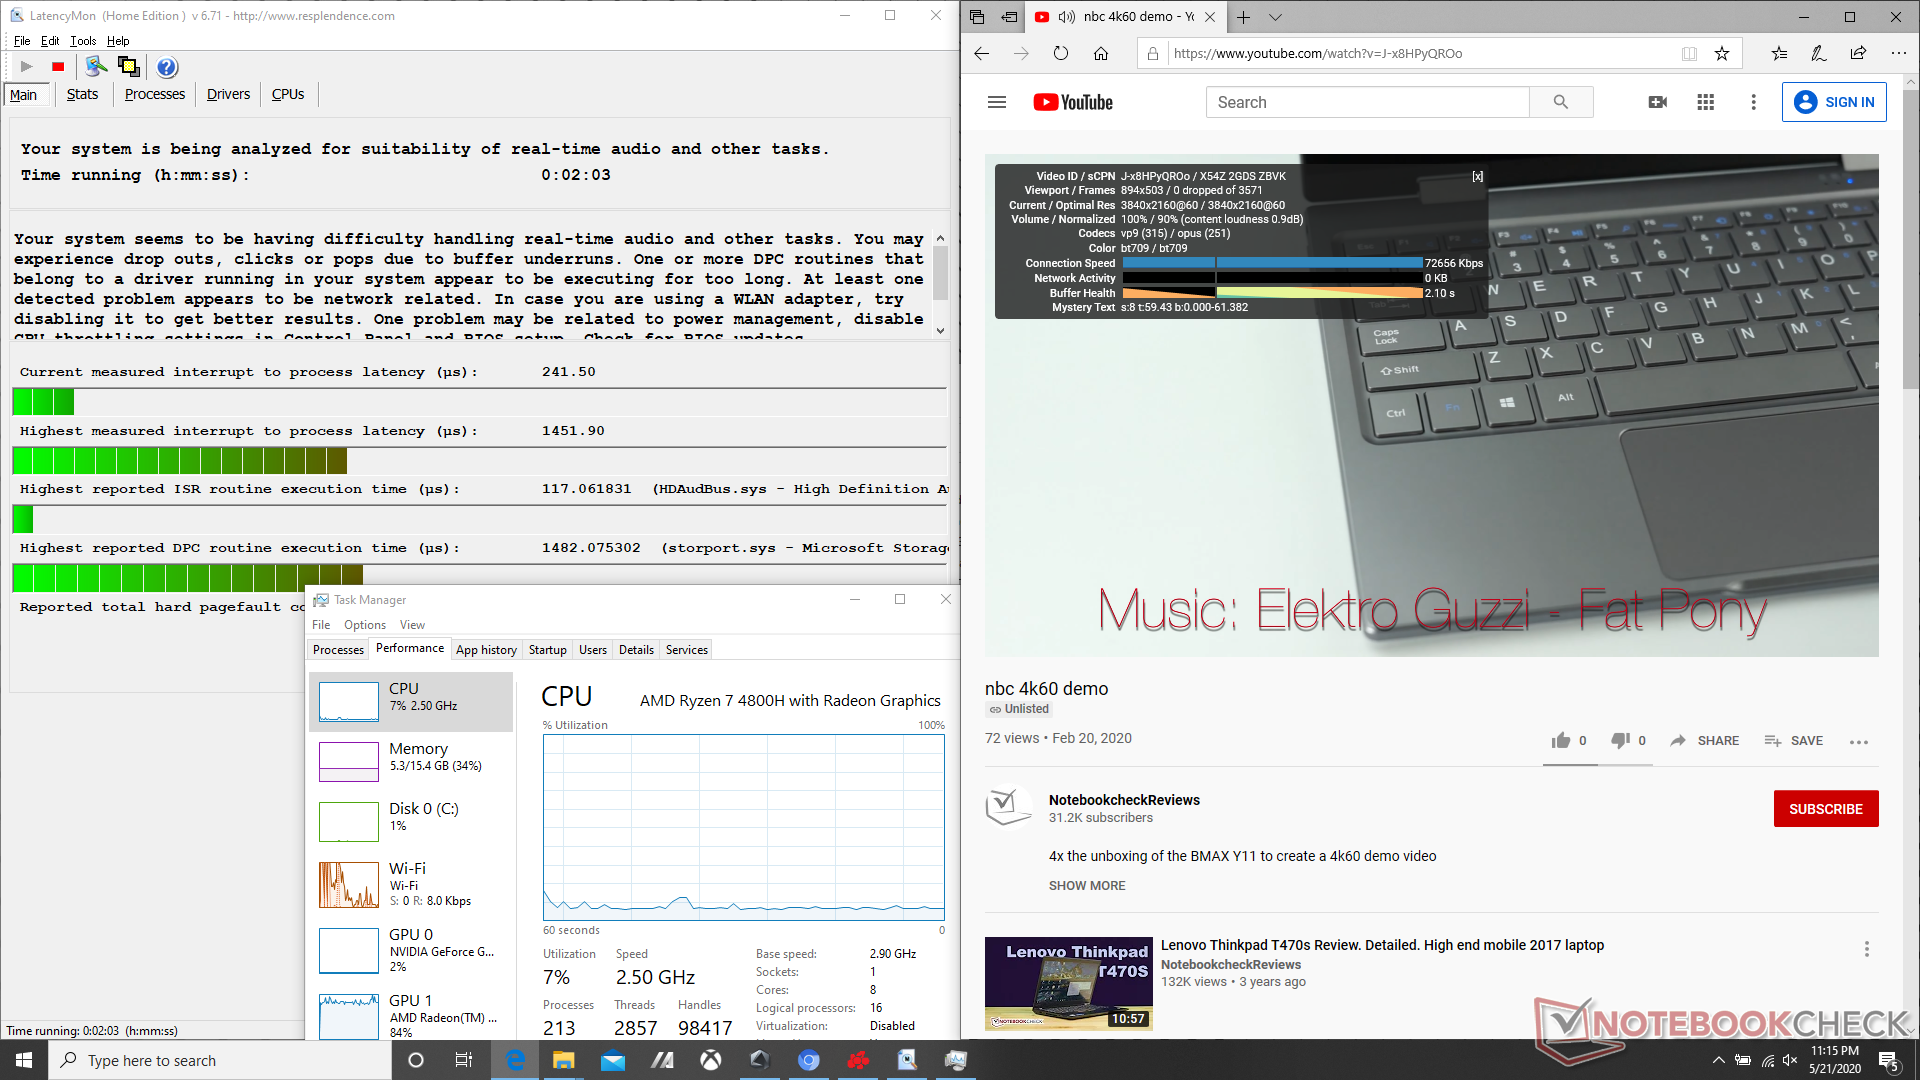Screen dimensions: 1920x1080
Task: Open the Task Manager Options menu
Action: pyautogui.click(x=365, y=625)
